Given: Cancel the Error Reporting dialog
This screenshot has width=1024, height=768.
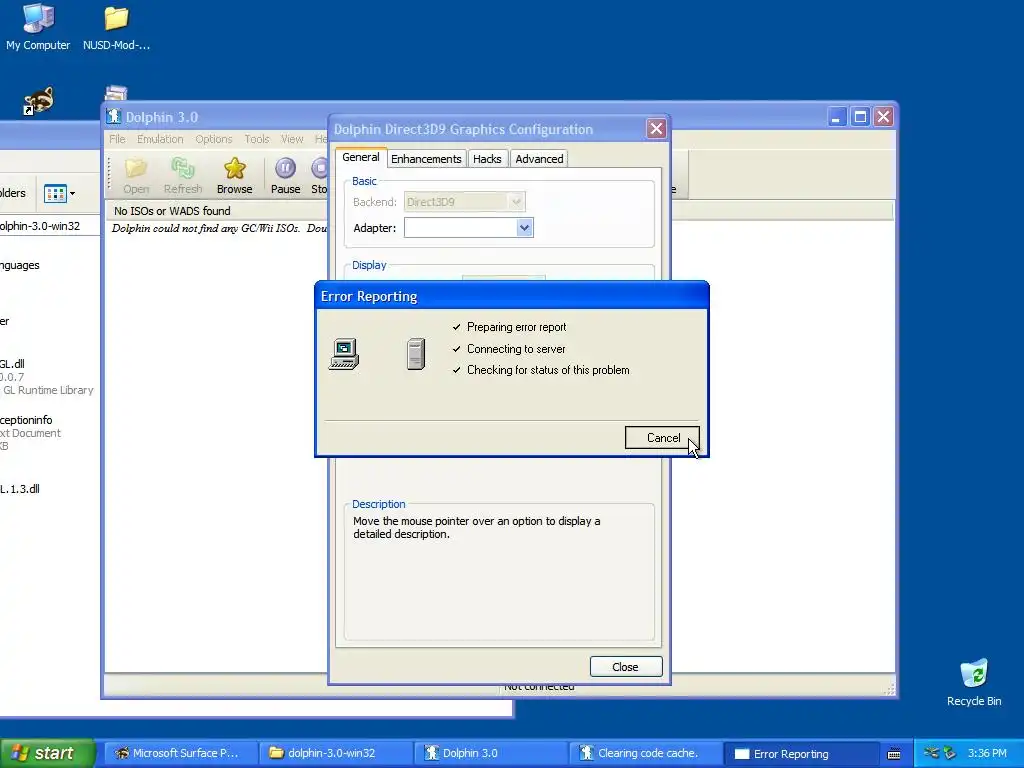Looking at the screenshot, I should tap(662, 438).
